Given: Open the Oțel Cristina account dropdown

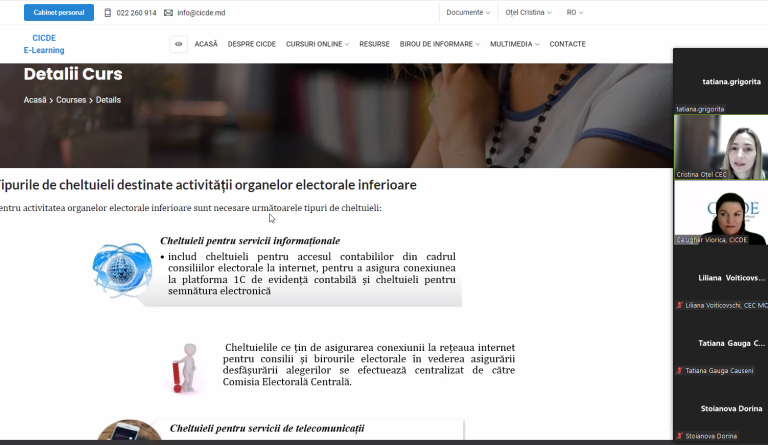Looking at the screenshot, I should pyautogui.click(x=528, y=12).
